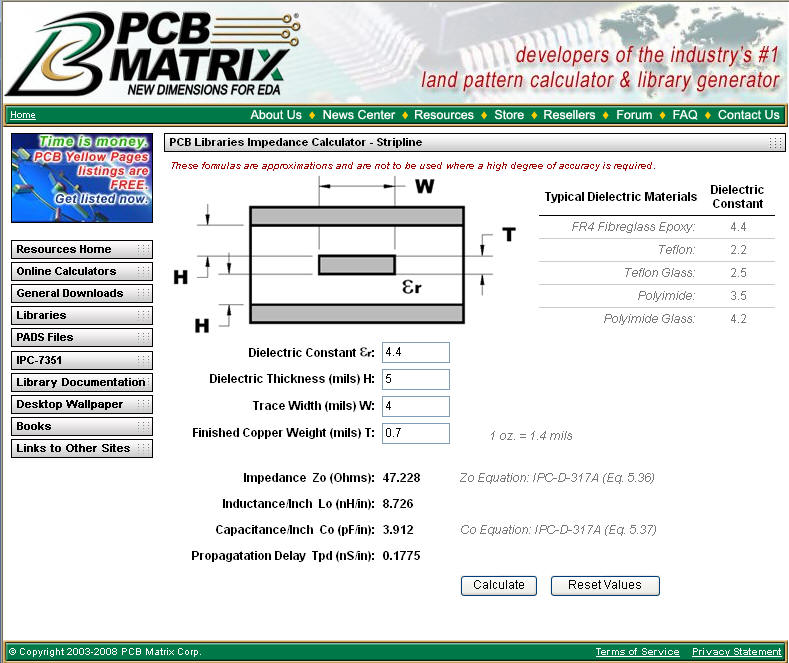The height and width of the screenshot is (663, 789).
Task: Click the copyright 2003-2008 PCB Matrix text
Action: [x=105, y=652]
